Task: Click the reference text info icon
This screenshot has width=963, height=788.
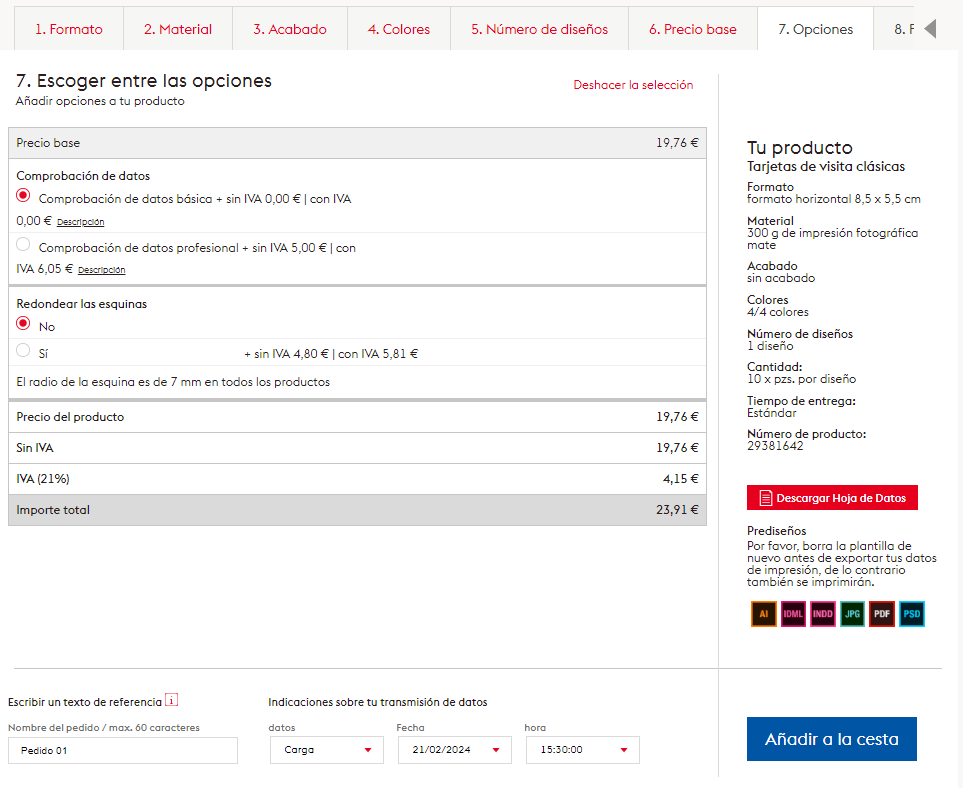Action: 171,701
